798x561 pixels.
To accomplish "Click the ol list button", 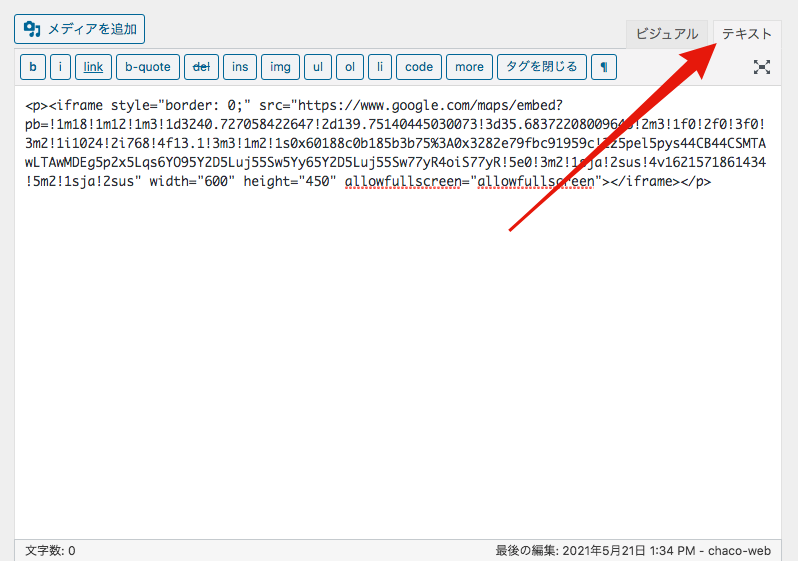I will 350,67.
